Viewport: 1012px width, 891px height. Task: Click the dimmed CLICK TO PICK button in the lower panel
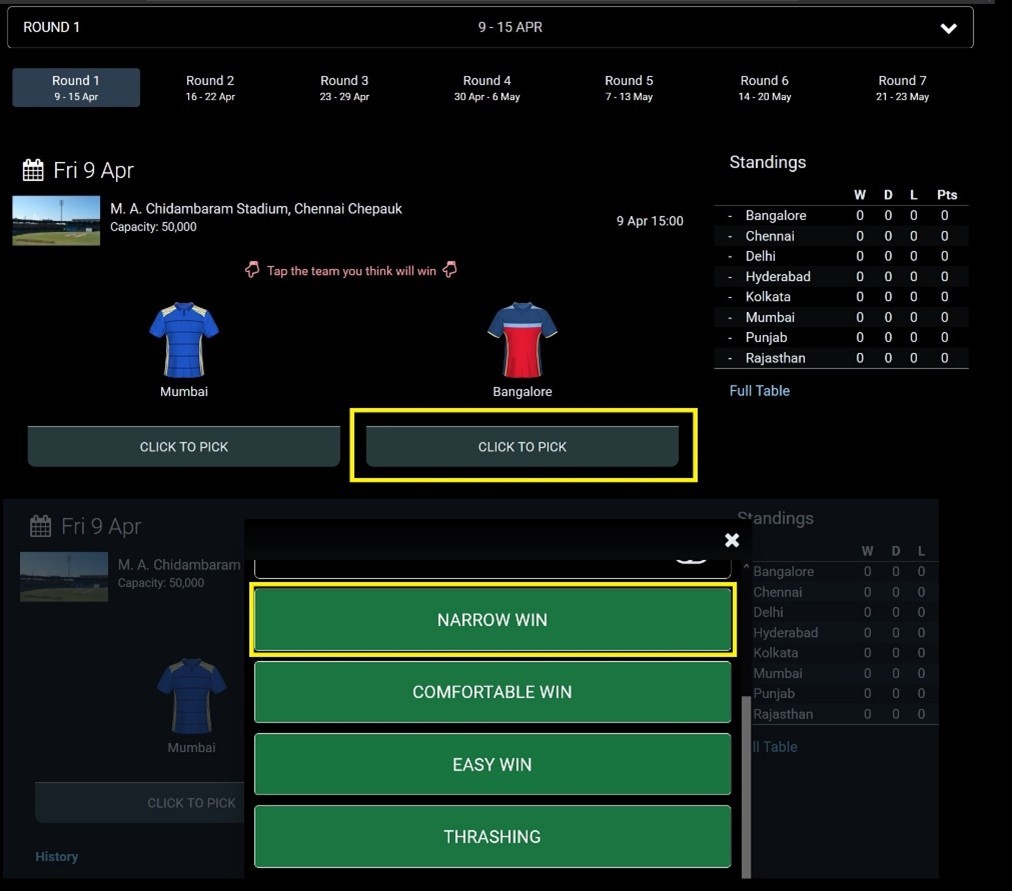tap(140, 803)
